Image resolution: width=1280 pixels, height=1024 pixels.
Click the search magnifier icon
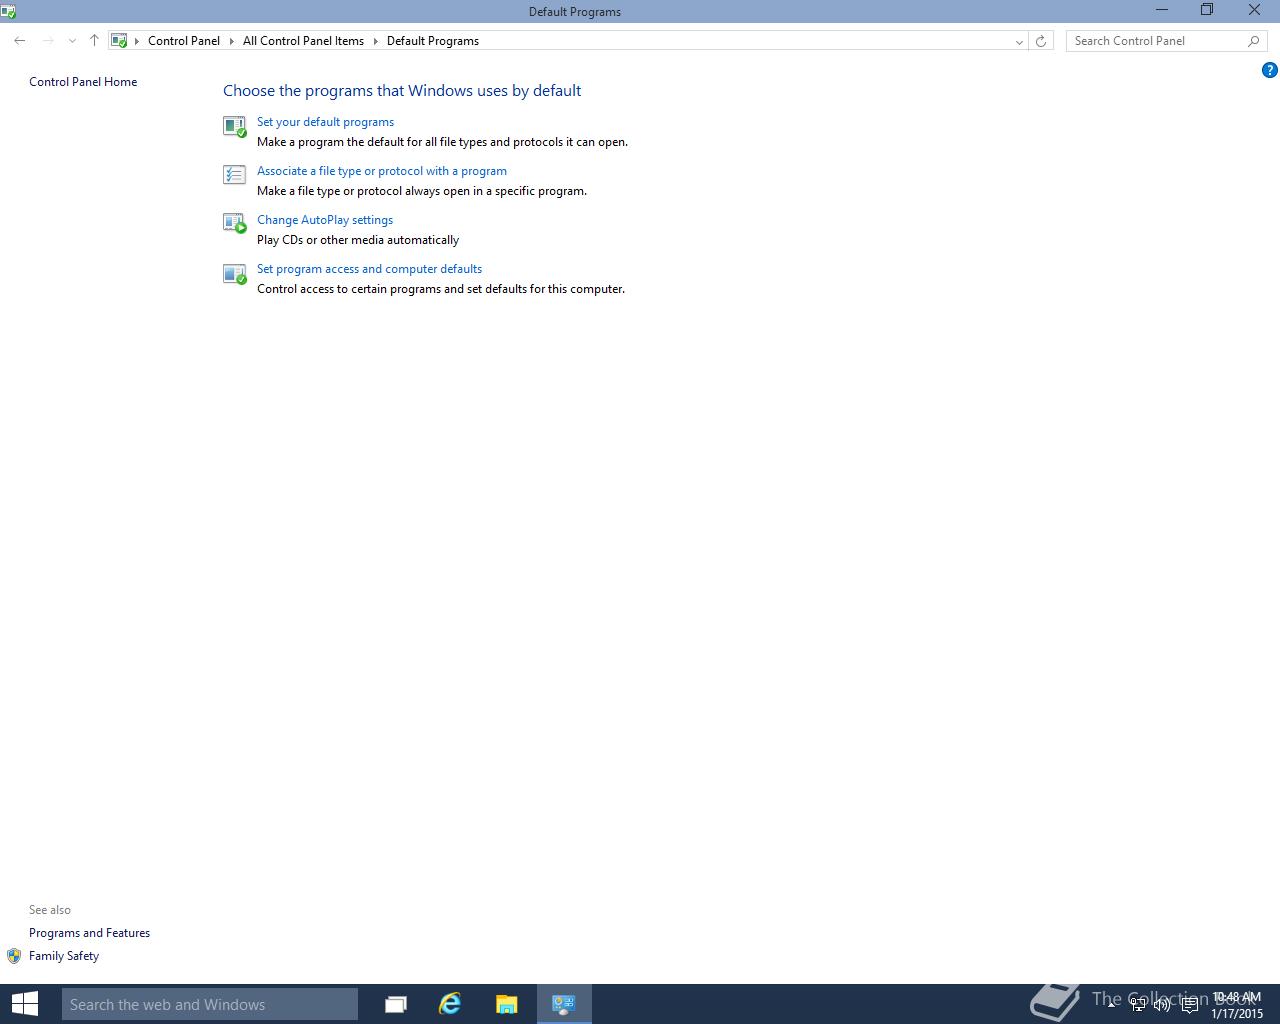[1254, 41]
